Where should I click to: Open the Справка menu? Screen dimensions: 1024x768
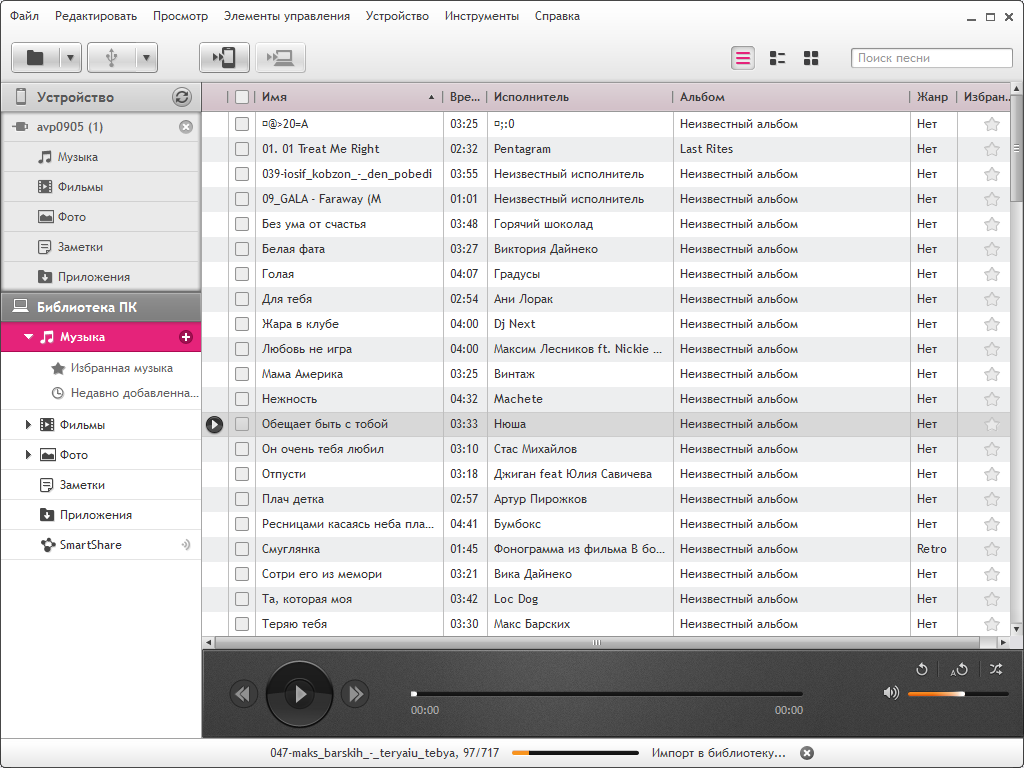tap(557, 16)
